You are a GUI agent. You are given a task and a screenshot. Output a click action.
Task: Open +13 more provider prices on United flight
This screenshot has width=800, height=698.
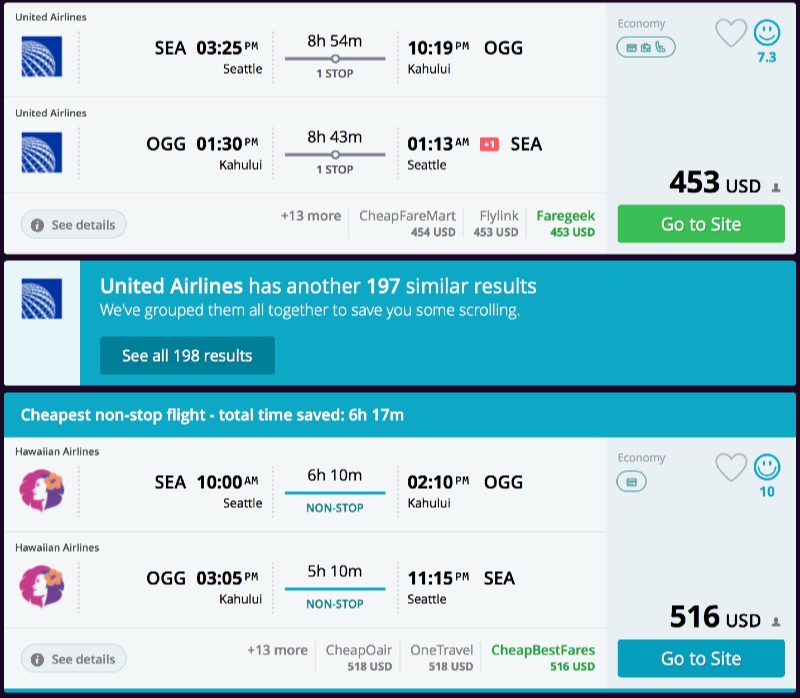click(310, 215)
